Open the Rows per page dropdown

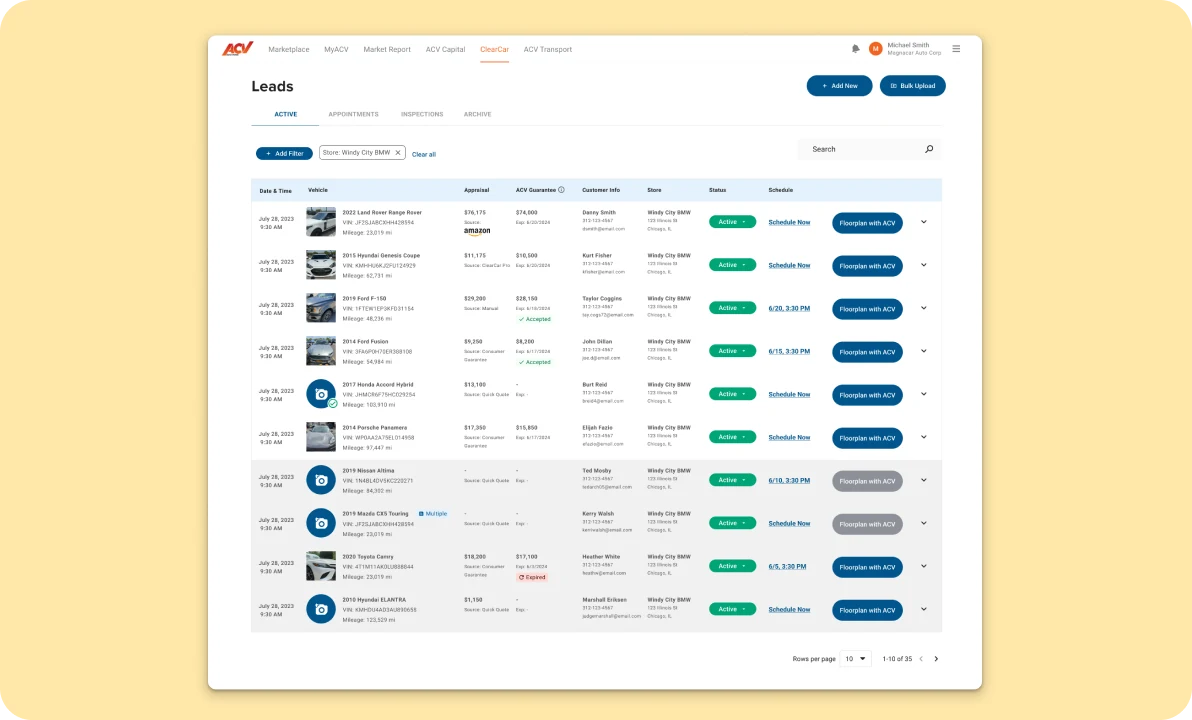(x=855, y=659)
